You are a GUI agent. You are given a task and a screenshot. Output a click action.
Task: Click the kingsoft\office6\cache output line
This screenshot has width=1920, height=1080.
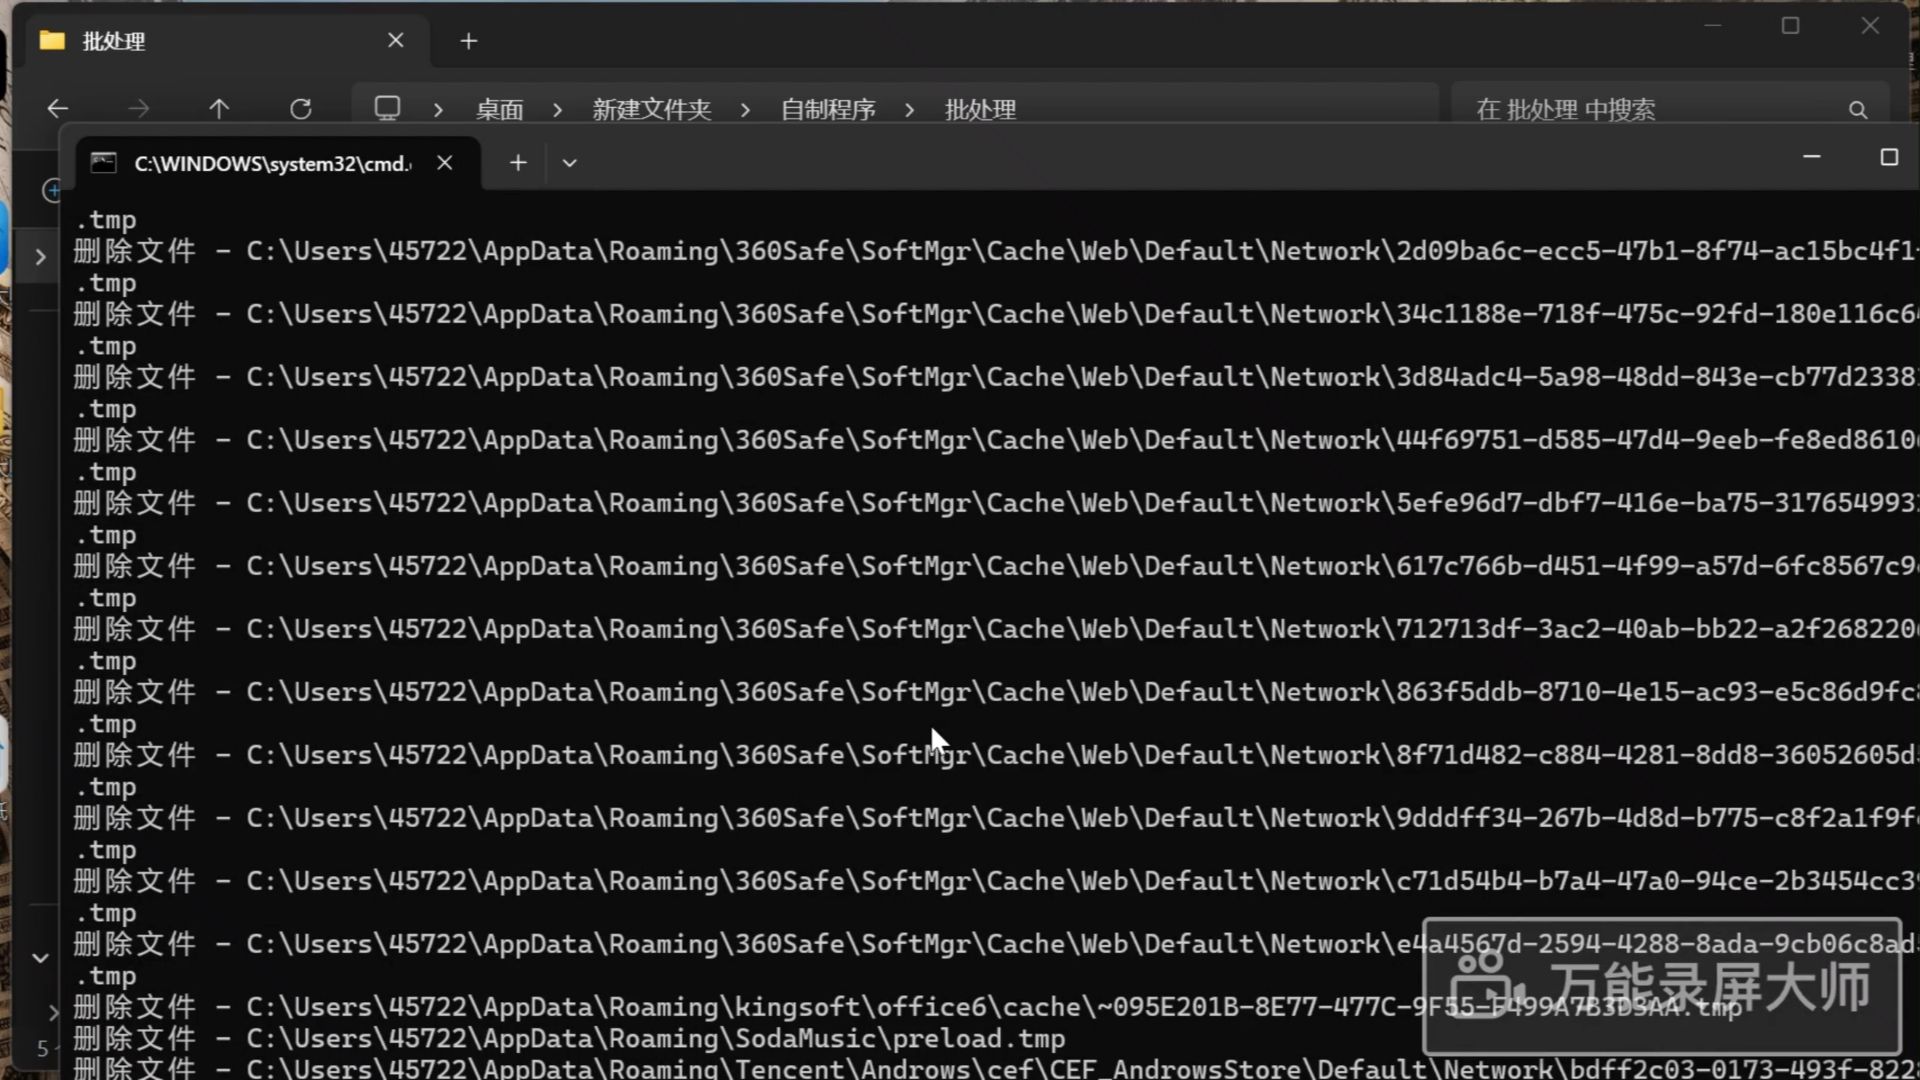coord(908,1006)
